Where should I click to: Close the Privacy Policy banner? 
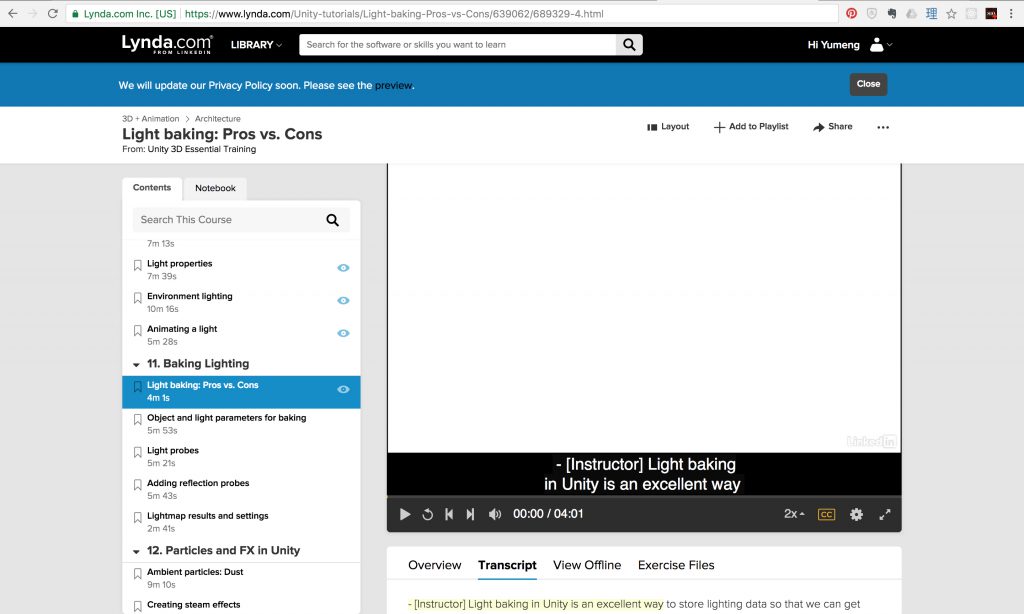click(x=868, y=84)
